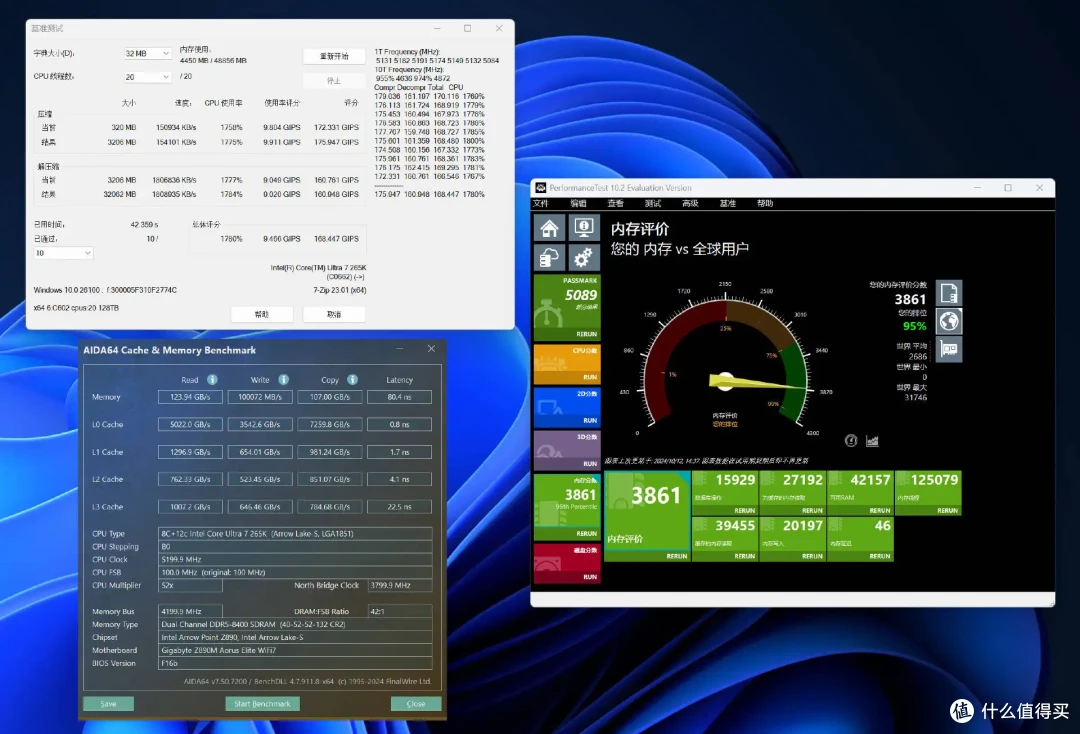
Task: Click the green 95% ranking value
Action: 915,326
